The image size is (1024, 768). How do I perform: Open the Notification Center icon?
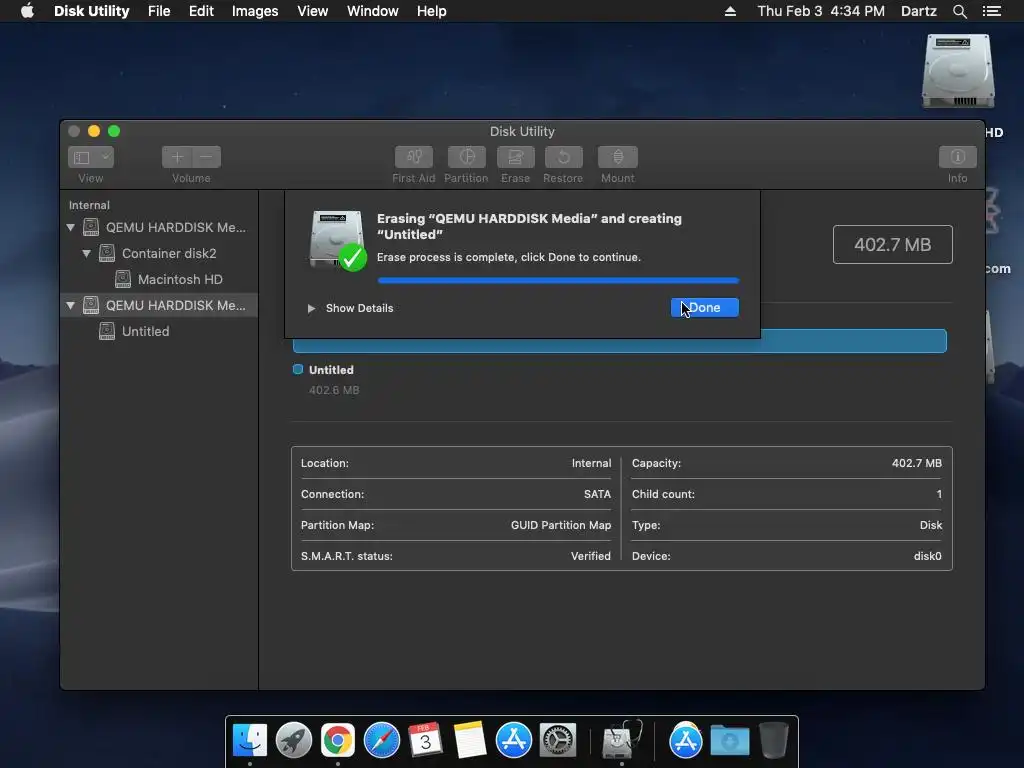point(991,11)
